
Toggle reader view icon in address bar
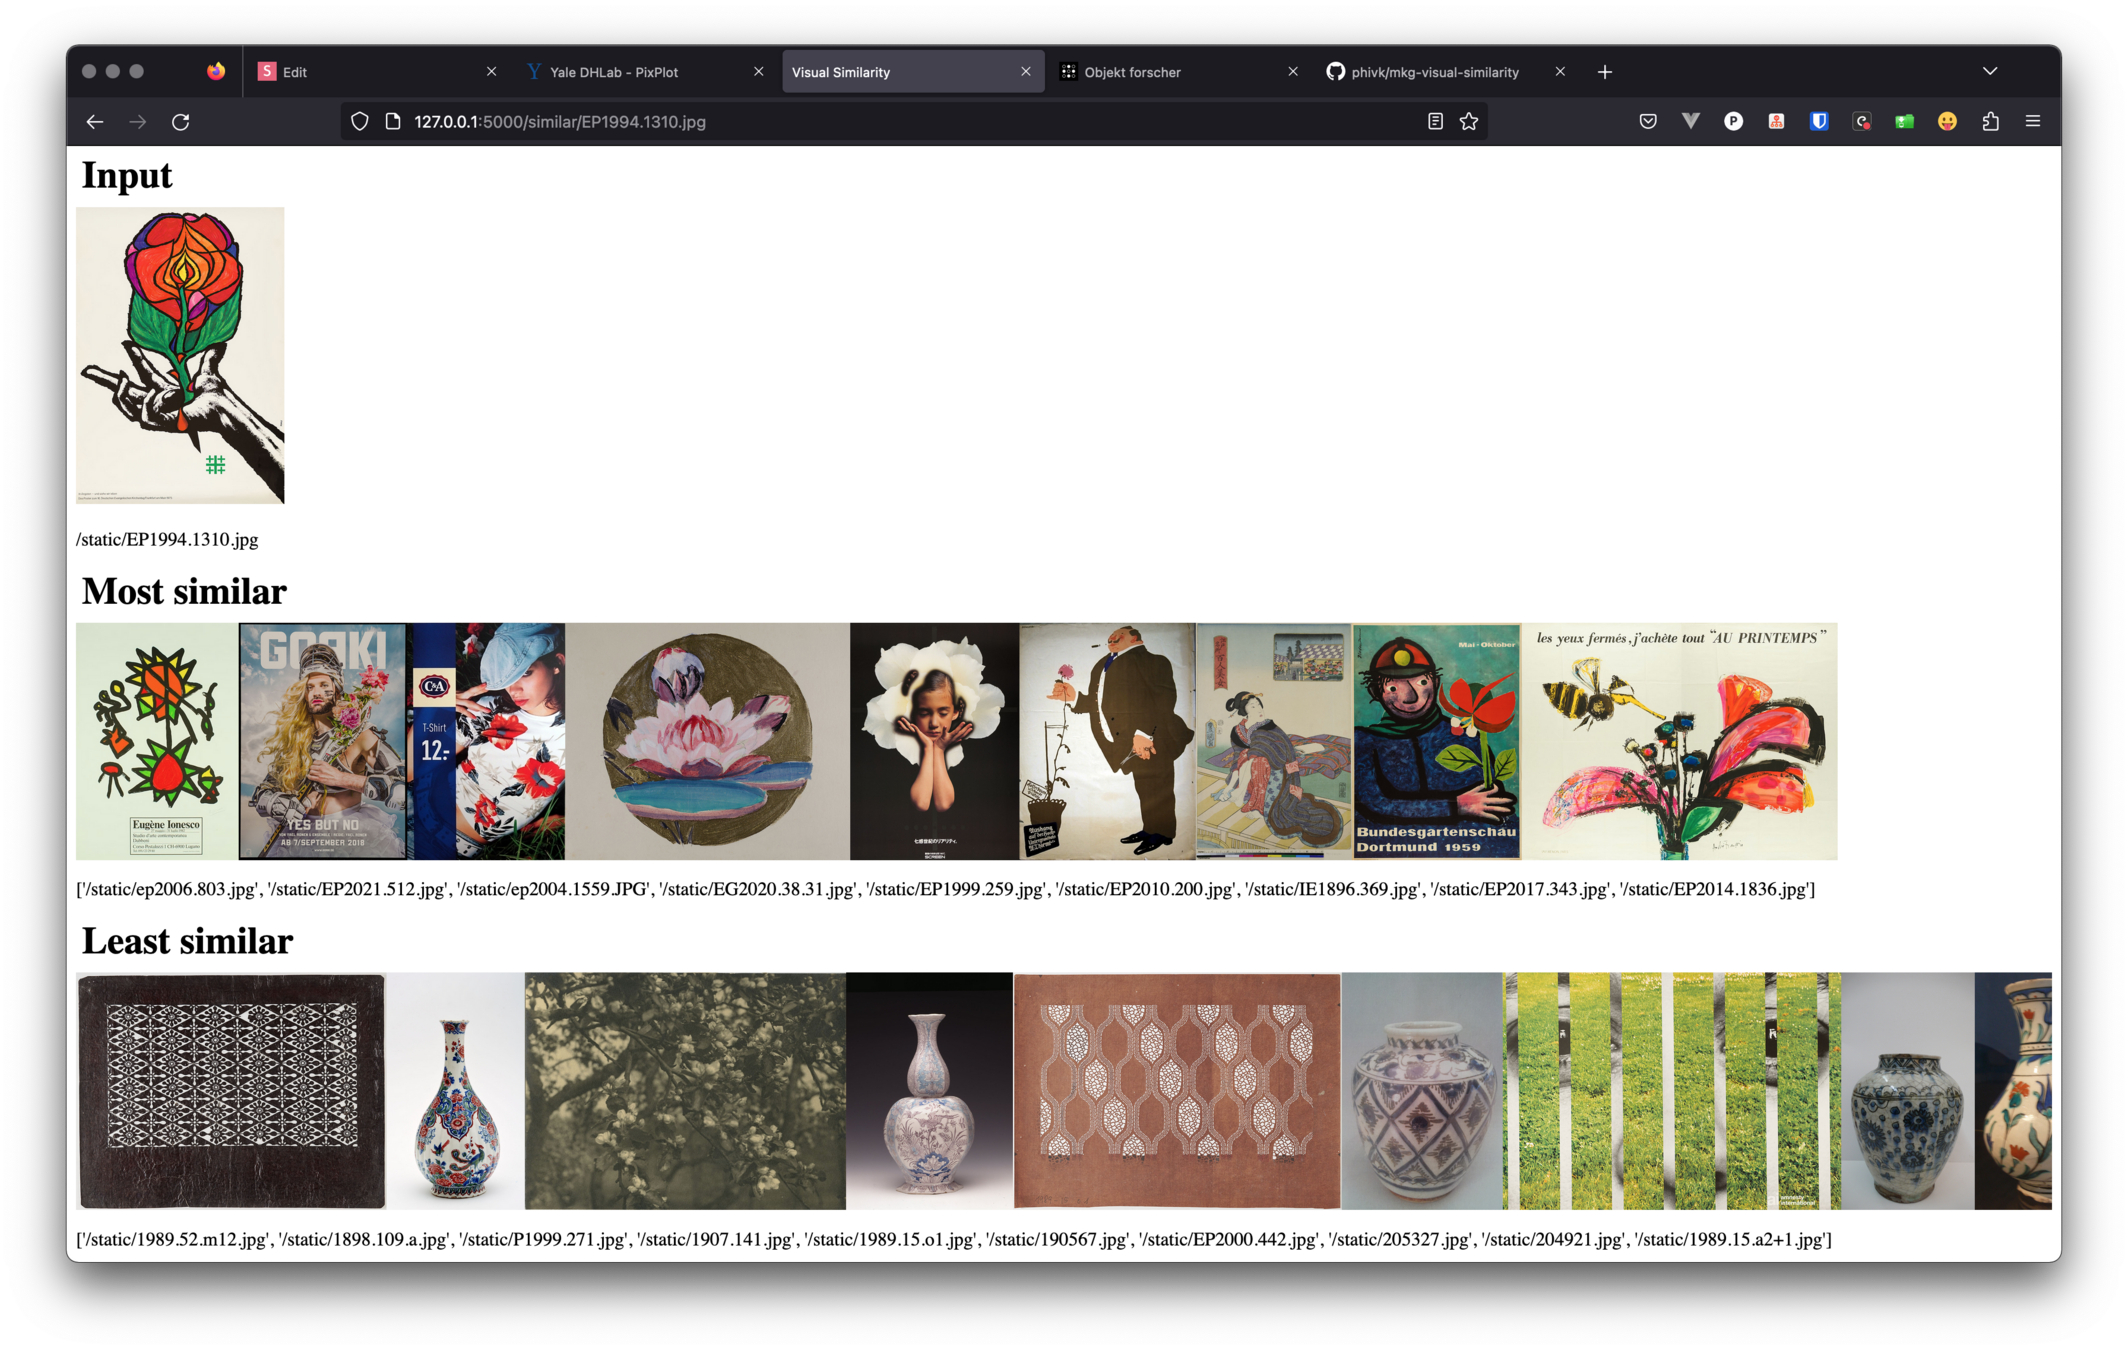(x=1435, y=122)
